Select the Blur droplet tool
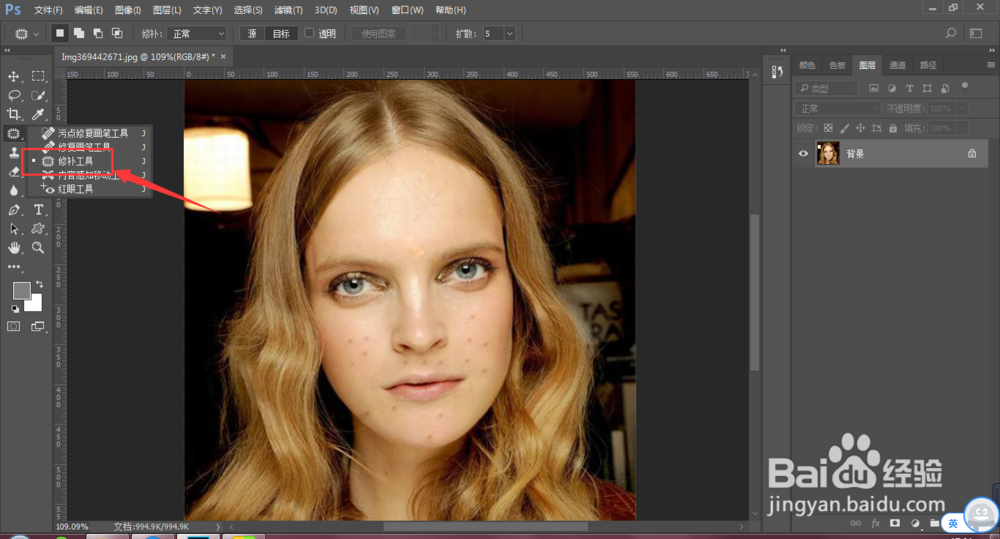The width and height of the screenshot is (1000, 539). pyautogui.click(x=13, y=191)
